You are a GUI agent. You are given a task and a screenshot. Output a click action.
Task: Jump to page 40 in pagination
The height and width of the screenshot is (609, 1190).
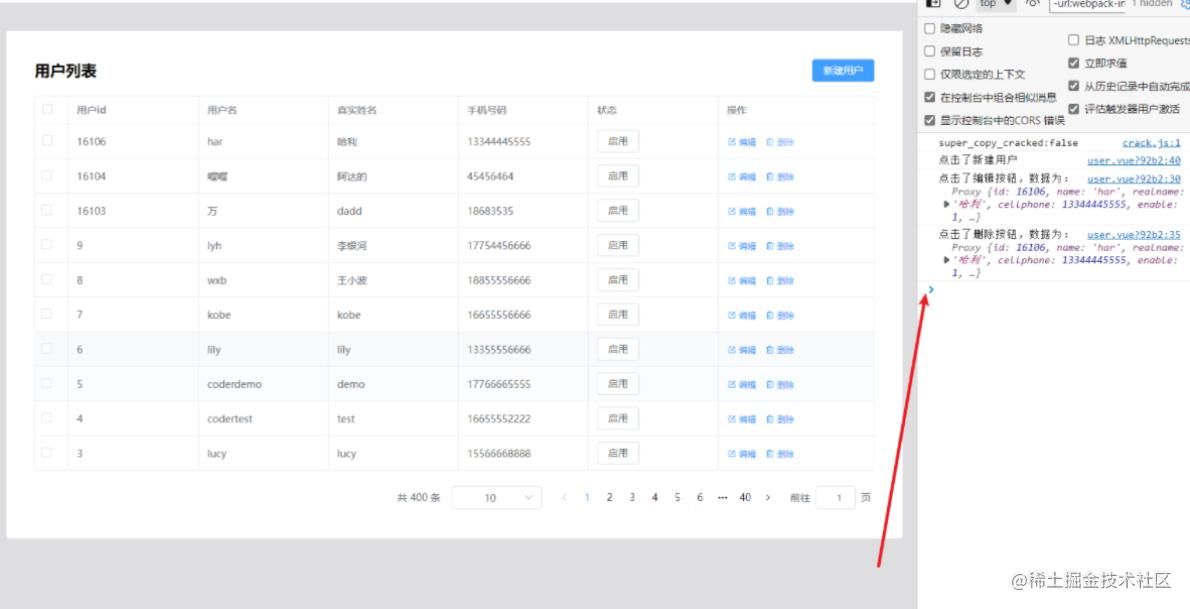745,498
